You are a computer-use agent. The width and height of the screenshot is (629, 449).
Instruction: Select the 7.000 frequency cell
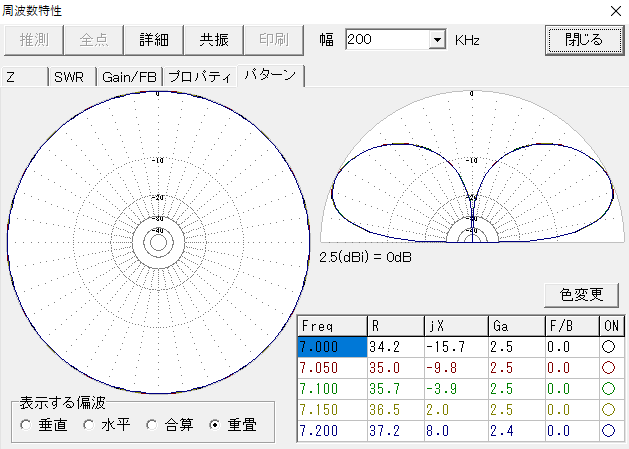click(332, 347)
